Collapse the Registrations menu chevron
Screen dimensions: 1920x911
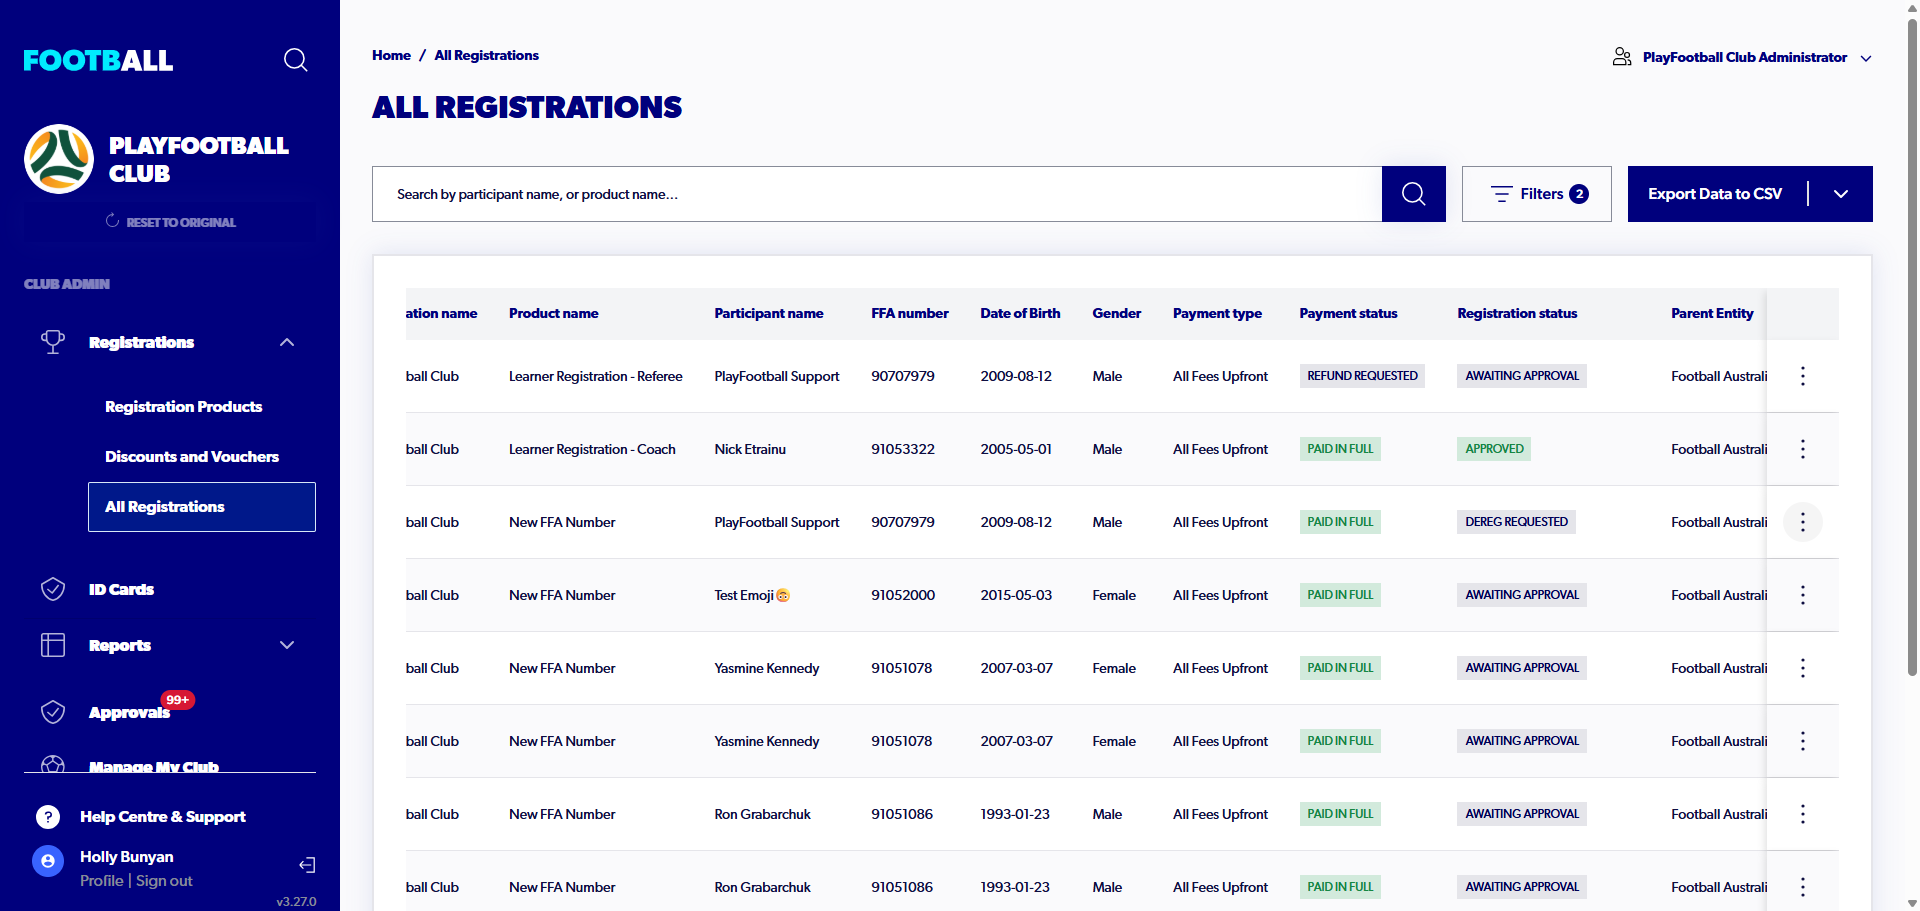[x=287, y=342]
